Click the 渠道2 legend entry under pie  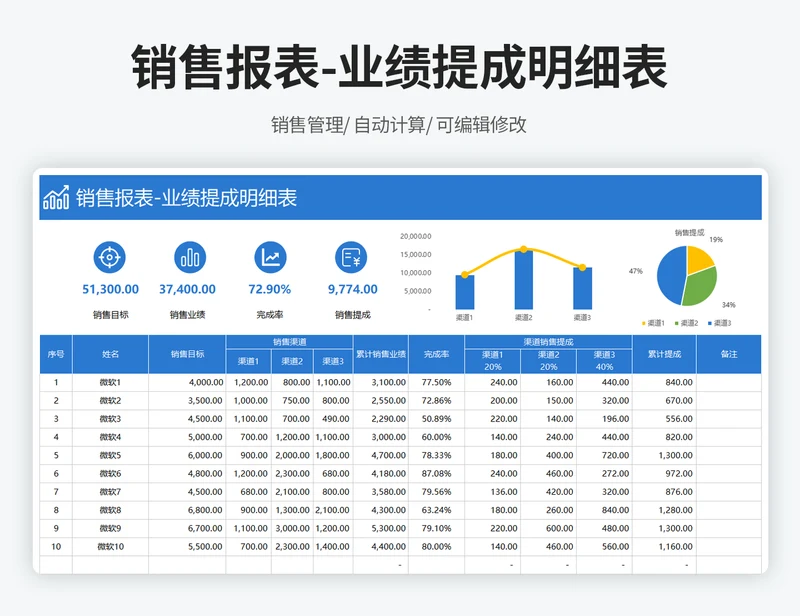click(686, 323)
